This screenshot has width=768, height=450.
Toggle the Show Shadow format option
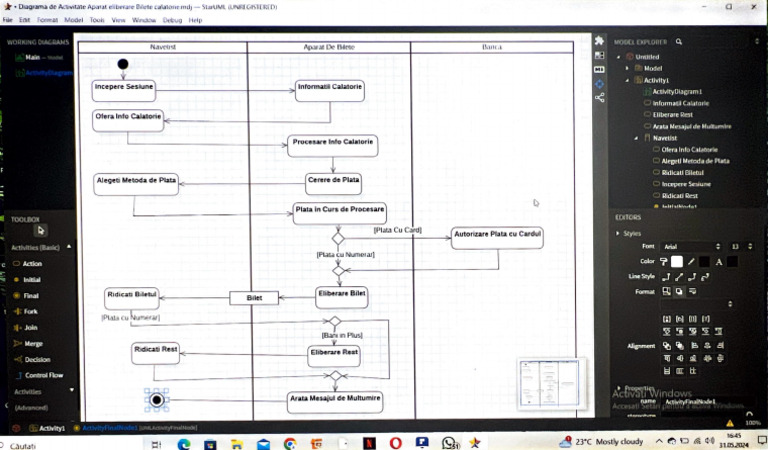click(679, 291)
